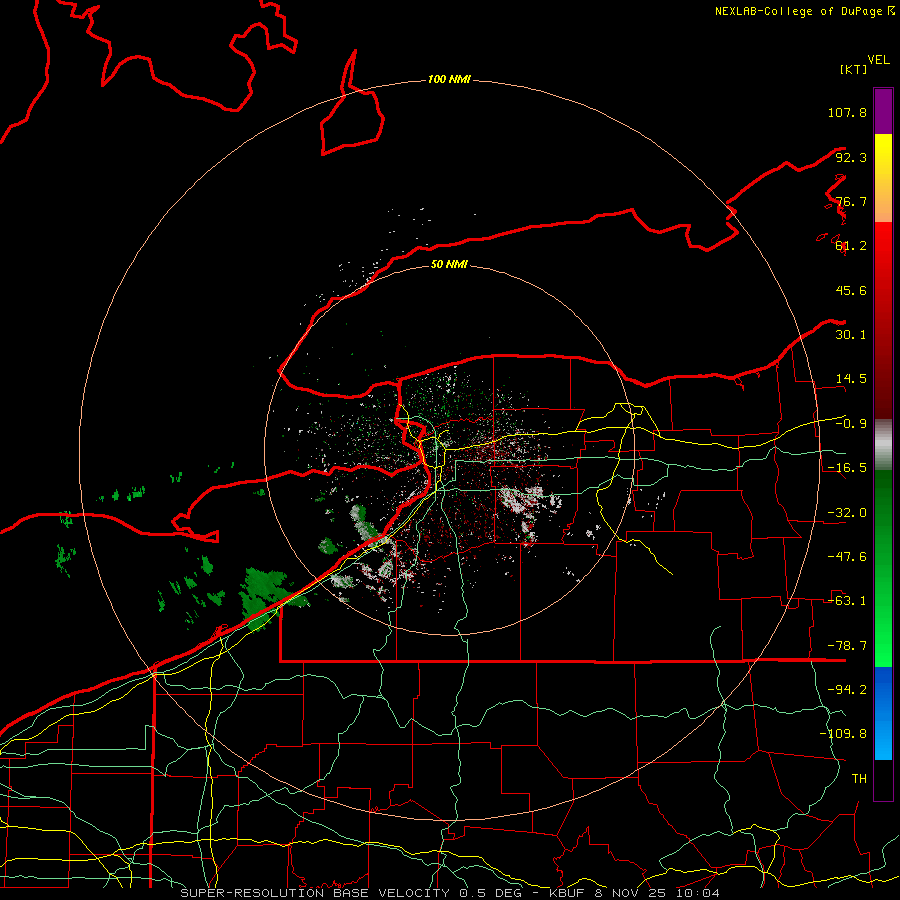Click the 100 NMI range ring label
Viewport: 900px width, 900px height.
coord(449,79)
